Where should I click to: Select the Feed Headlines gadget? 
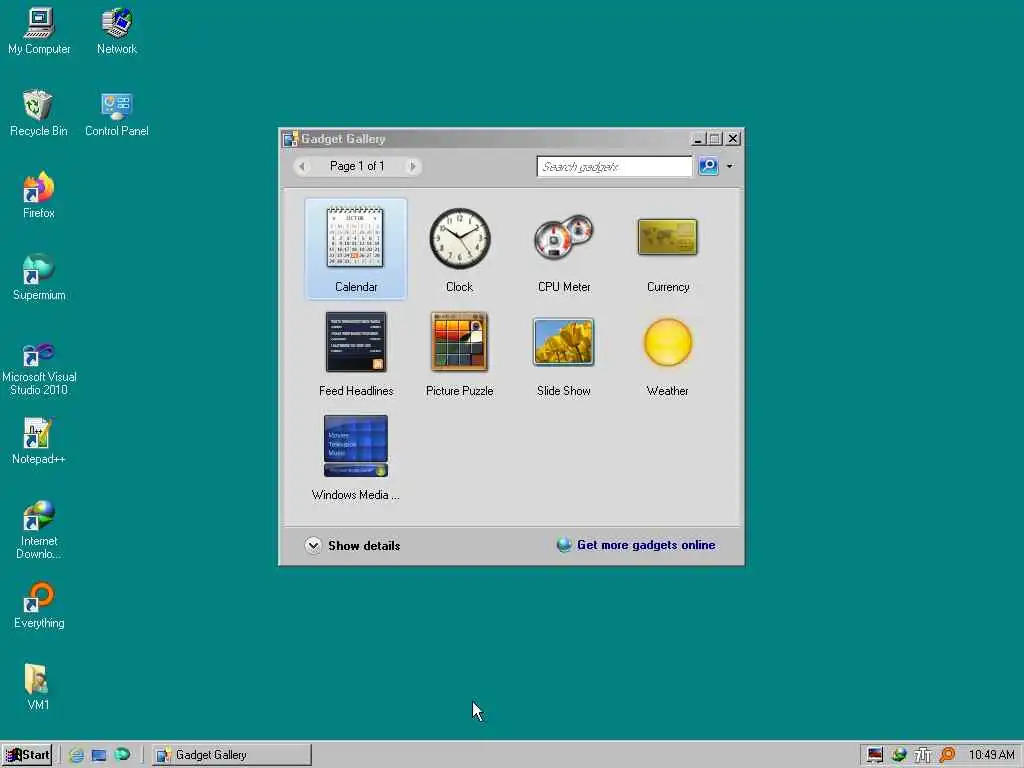click(x=356, y=353)
